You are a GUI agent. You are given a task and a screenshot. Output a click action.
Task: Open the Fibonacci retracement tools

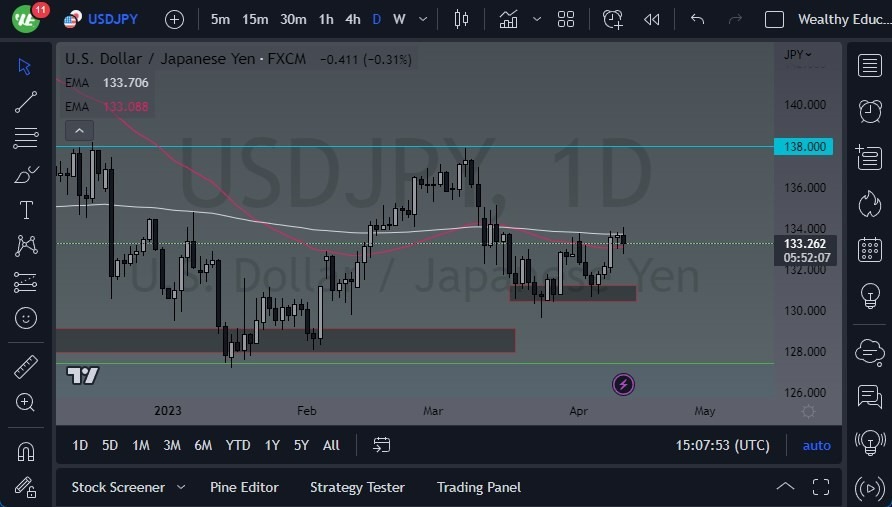(x=26, y=138)
